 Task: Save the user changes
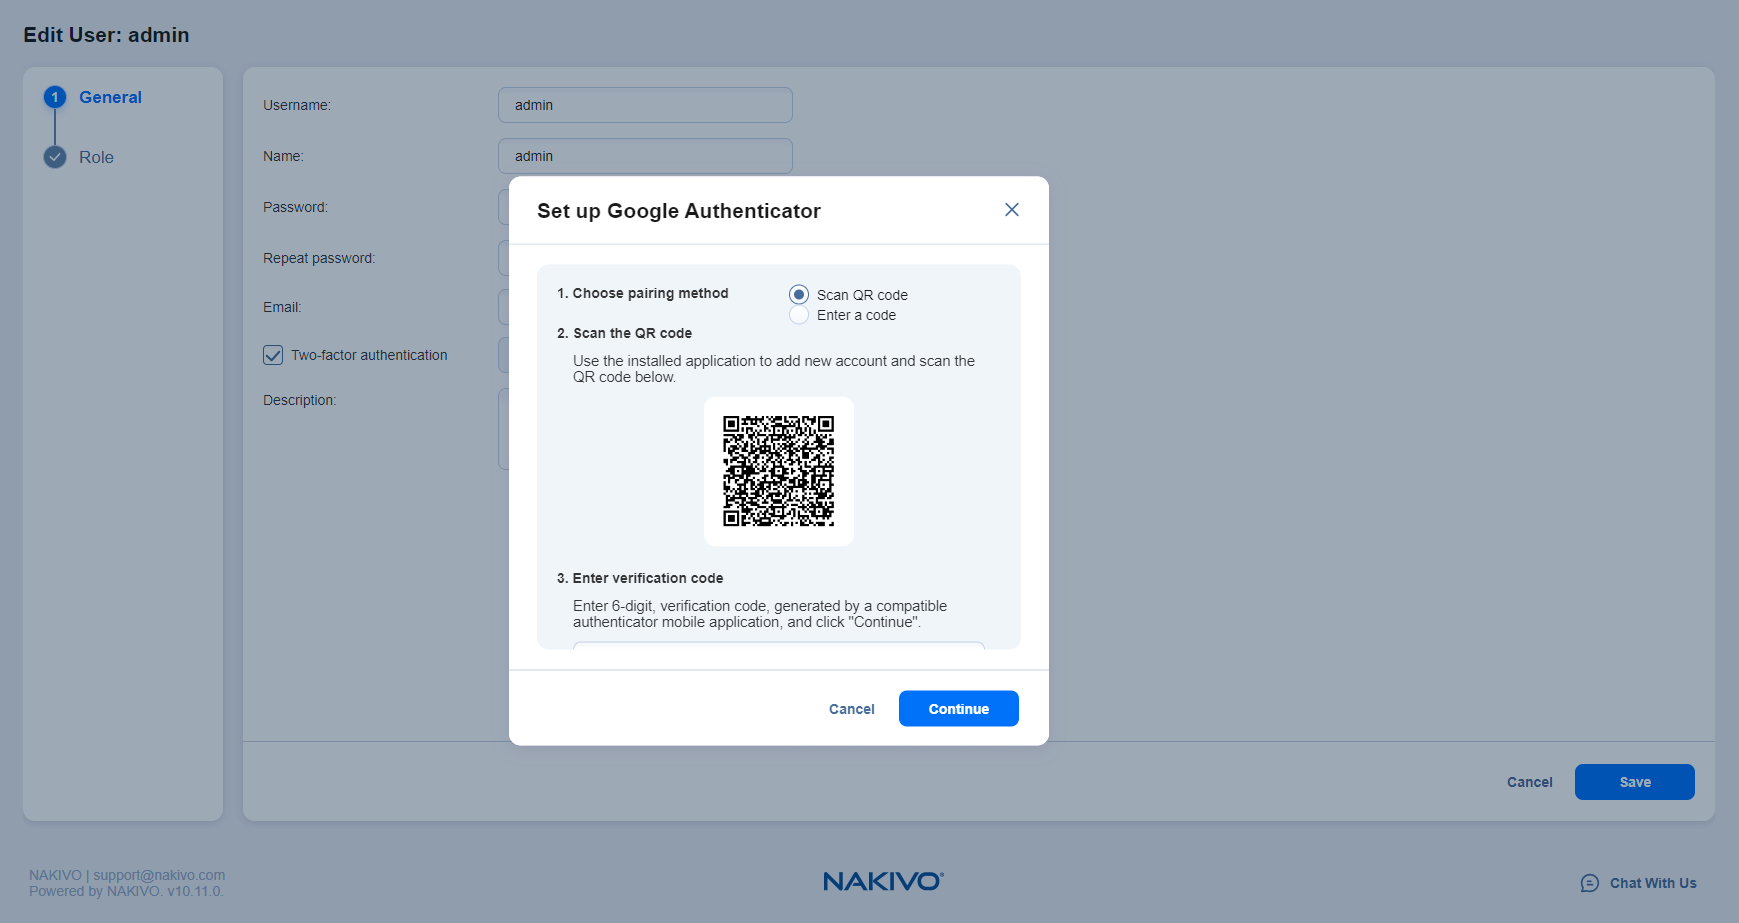tap(1634, 782)
